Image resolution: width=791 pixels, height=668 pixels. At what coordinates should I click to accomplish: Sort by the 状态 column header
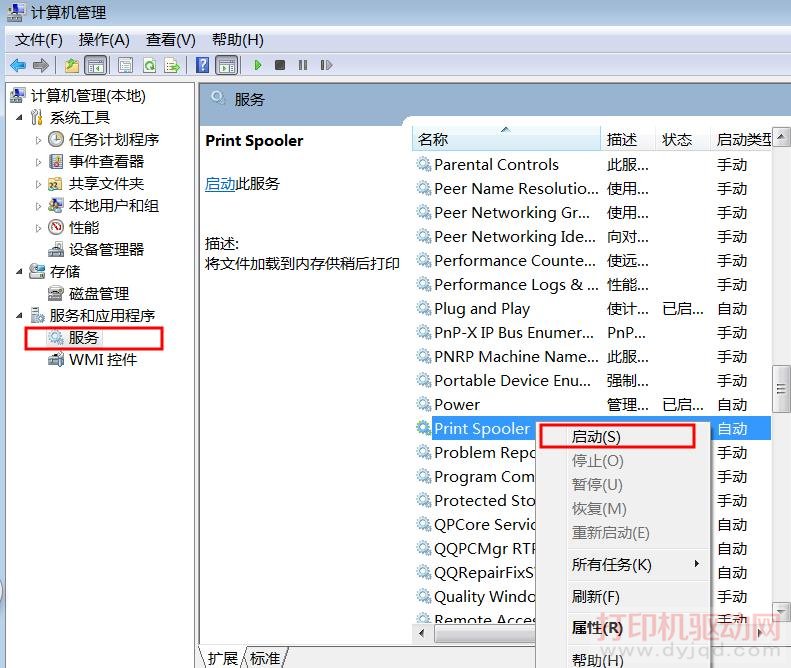(683, 139)
